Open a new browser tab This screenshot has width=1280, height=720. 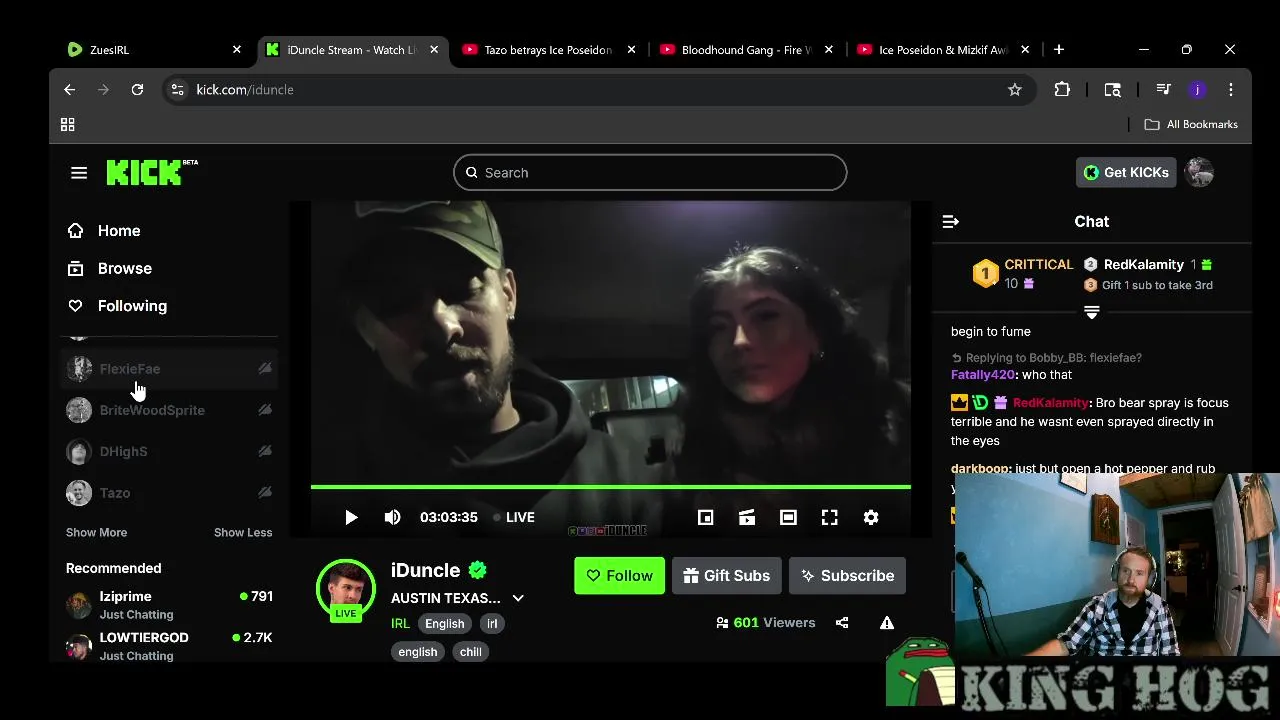click(x=1058, y=49)
